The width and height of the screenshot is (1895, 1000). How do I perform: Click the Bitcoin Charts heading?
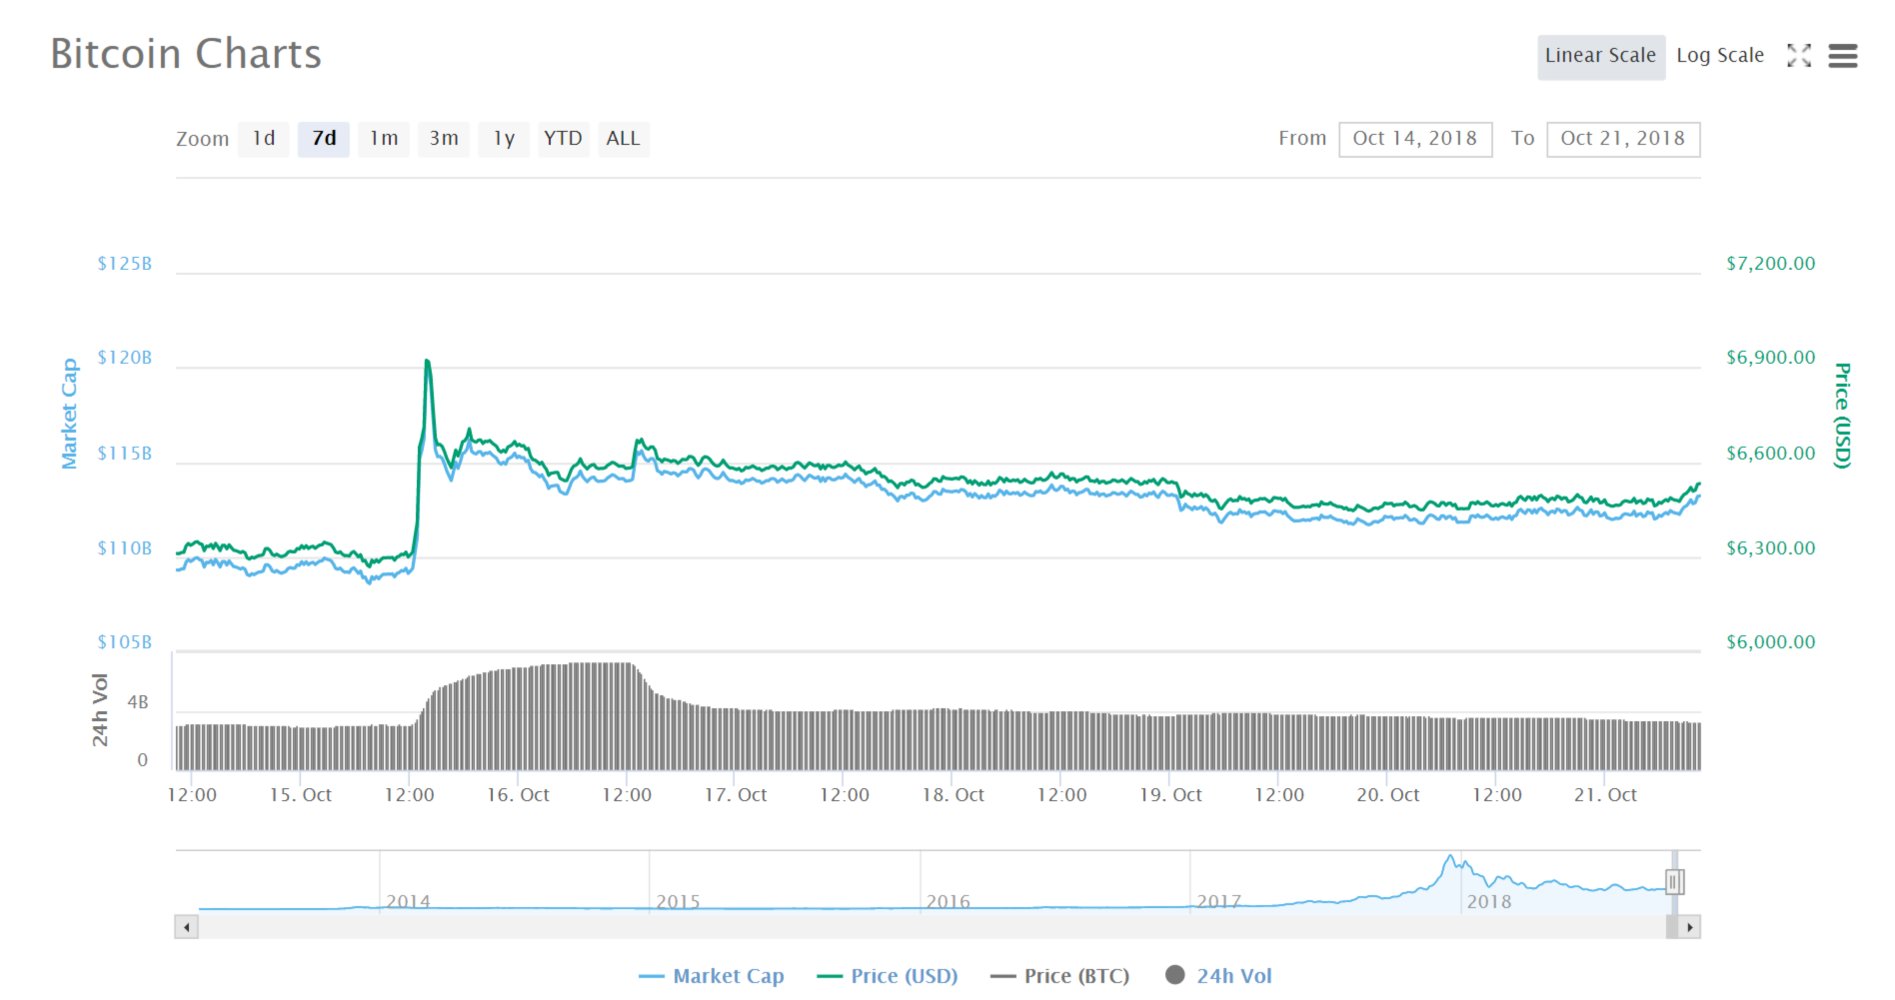click(x=186, y=54)
